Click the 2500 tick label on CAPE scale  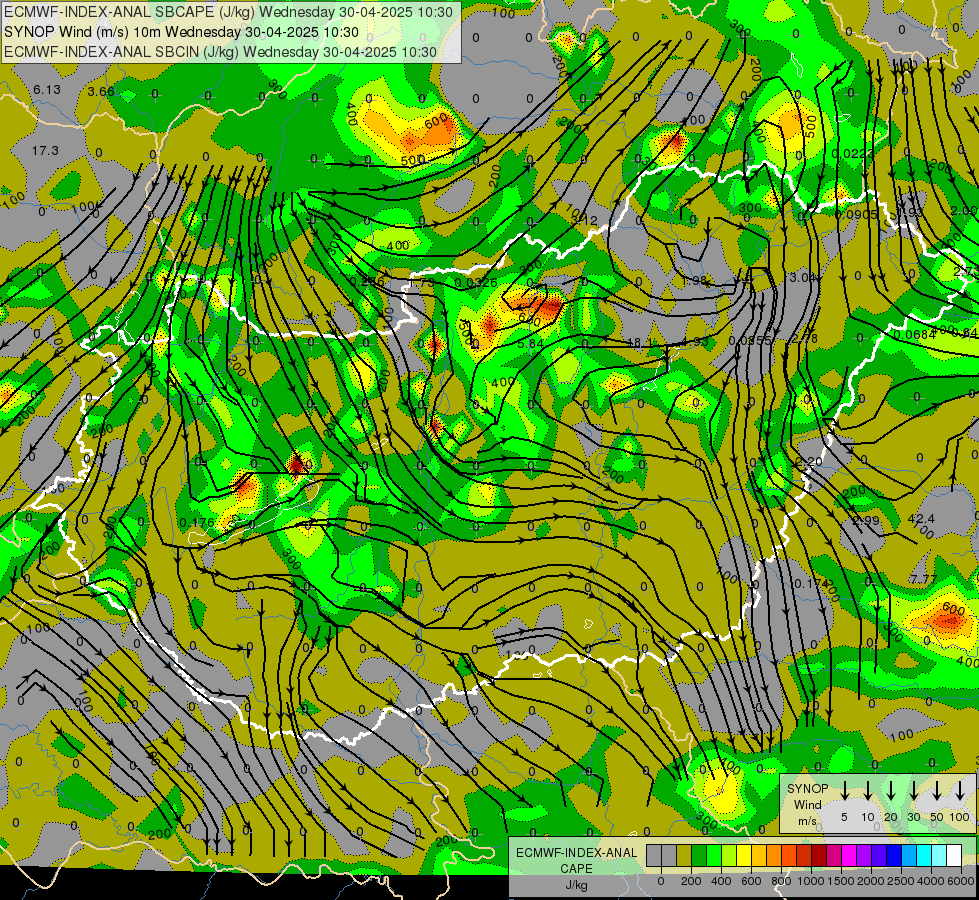pos(901,881)
